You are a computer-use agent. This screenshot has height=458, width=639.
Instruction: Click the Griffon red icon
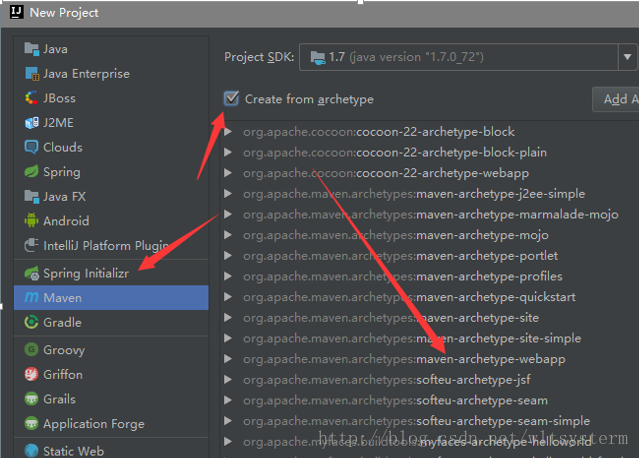pyautogui.click(x=31, y=374)
